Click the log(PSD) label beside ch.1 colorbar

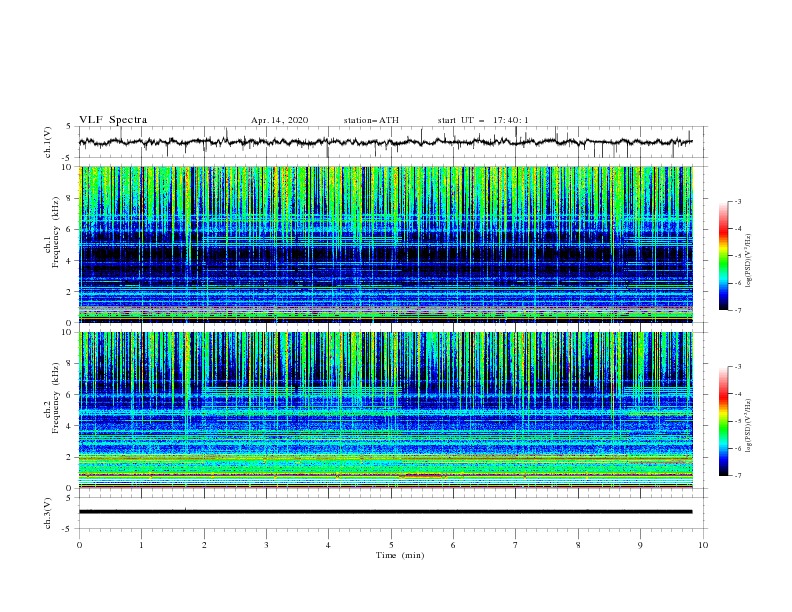(748, 261)
